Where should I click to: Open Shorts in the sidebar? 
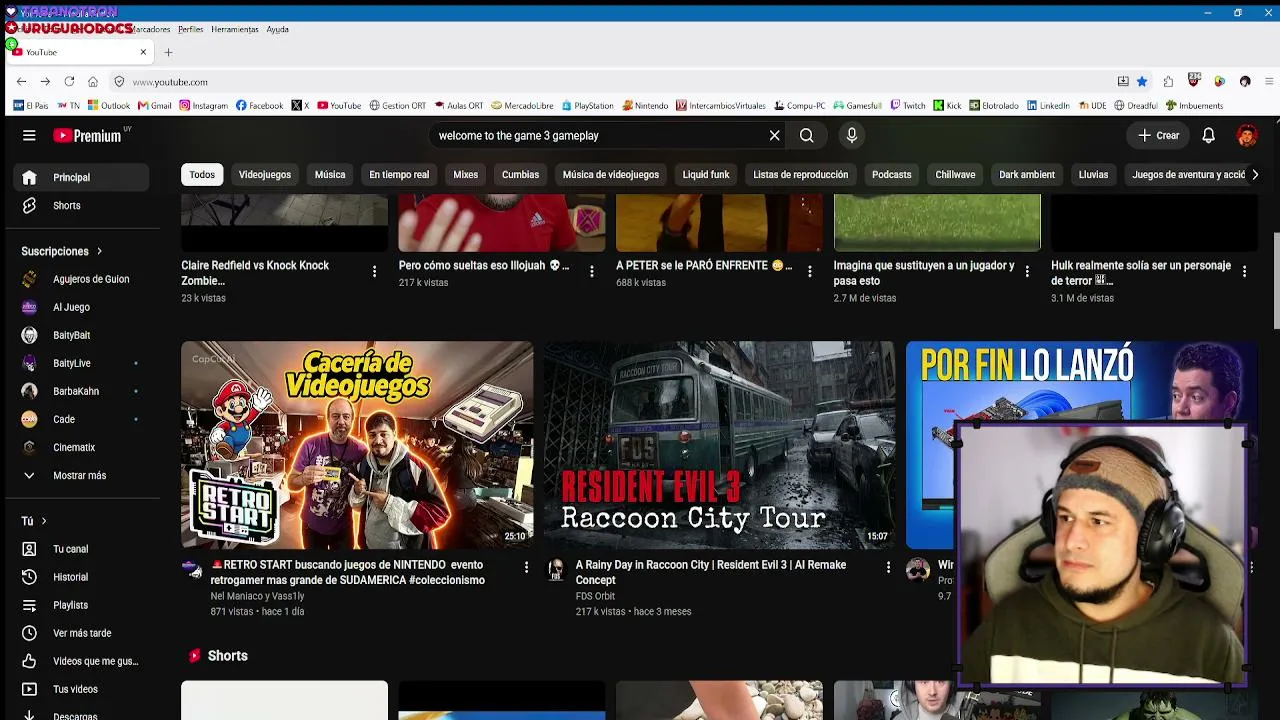82,205
